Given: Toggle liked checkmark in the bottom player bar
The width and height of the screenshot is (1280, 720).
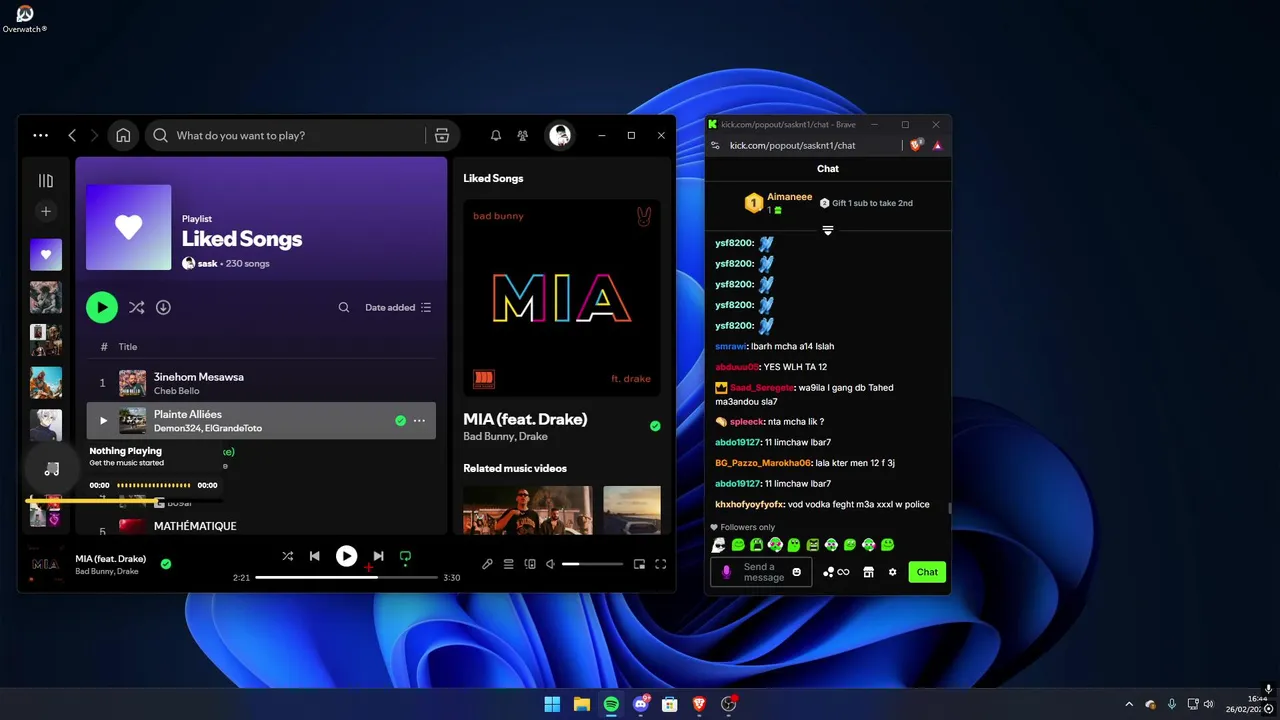Looking at the screenshot, I should point(166,564).
